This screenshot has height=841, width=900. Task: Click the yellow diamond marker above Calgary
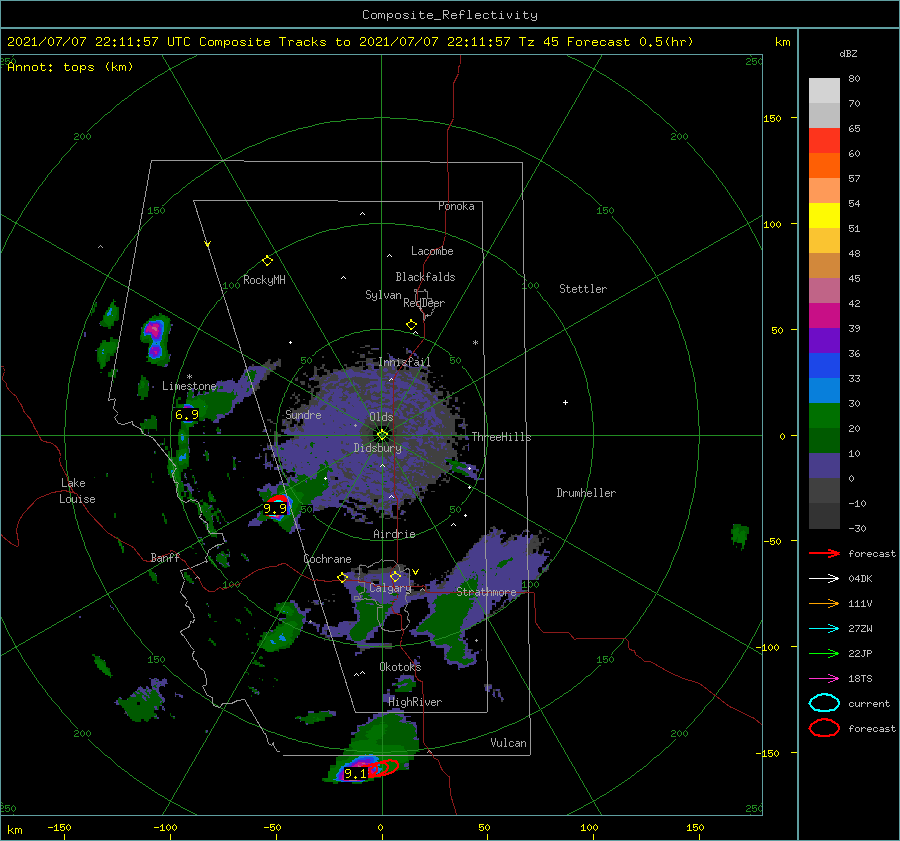(x=395, y=576)
